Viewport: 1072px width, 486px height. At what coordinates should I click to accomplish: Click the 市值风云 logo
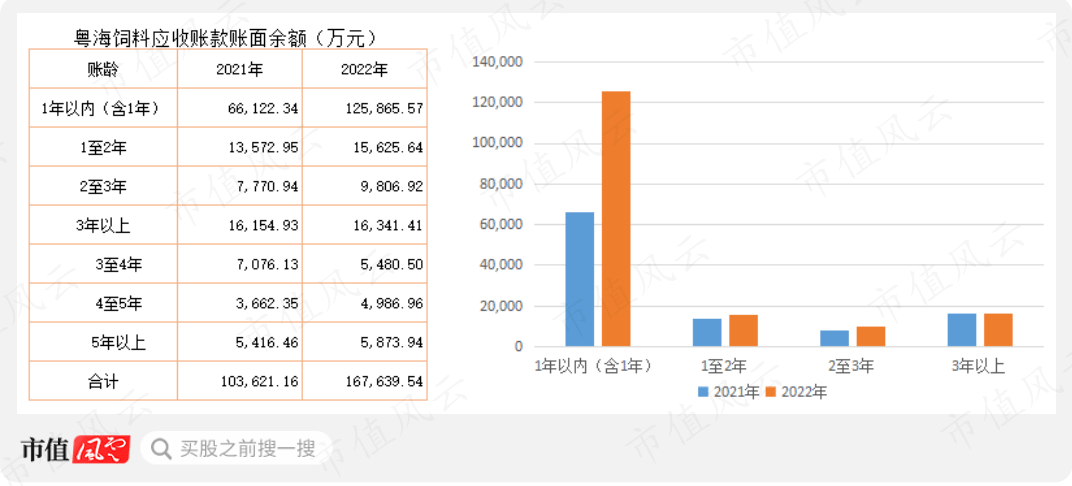[75, 450]
